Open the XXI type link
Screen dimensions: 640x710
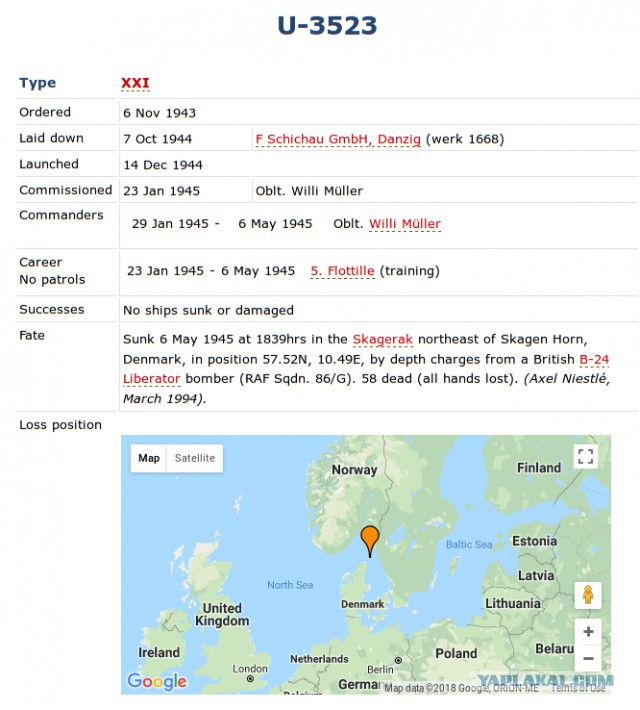point(135,83)
